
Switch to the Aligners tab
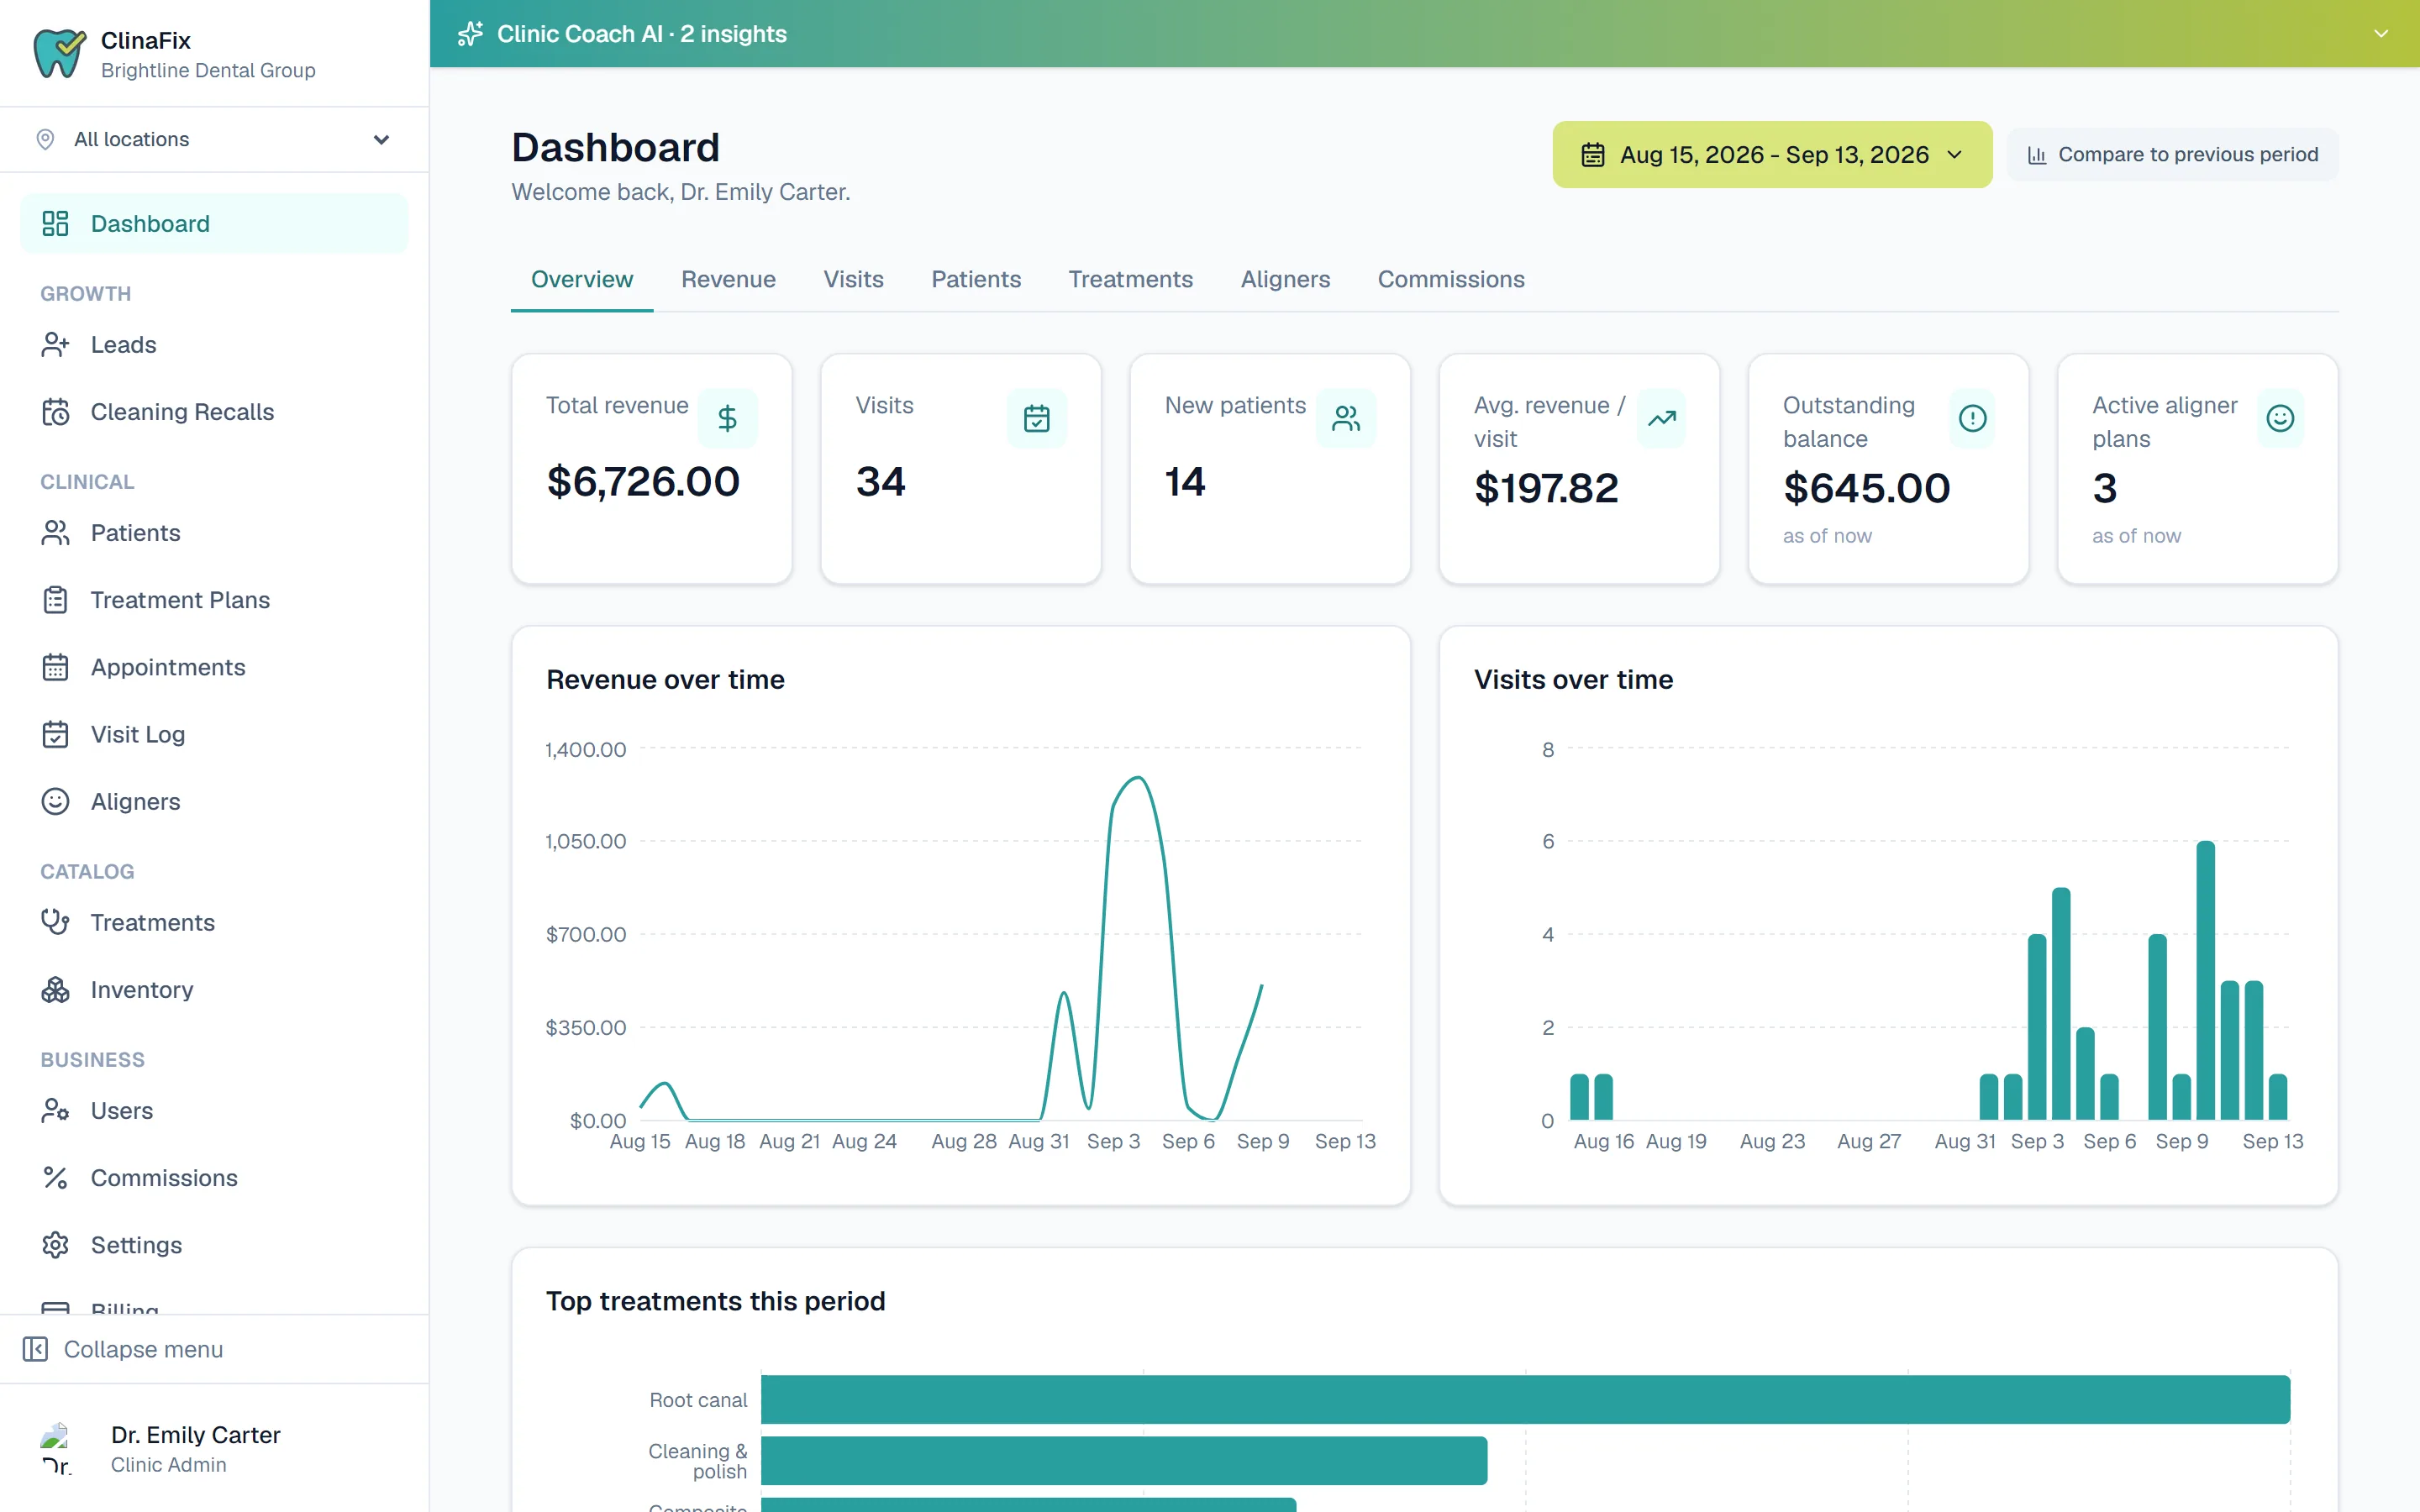pos(1285,279)
